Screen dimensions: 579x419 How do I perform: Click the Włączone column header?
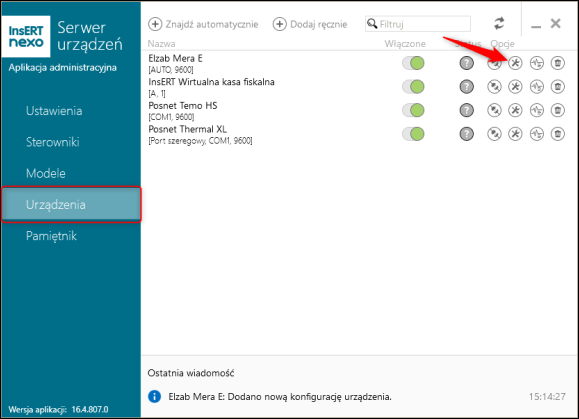tap(405, 44)
